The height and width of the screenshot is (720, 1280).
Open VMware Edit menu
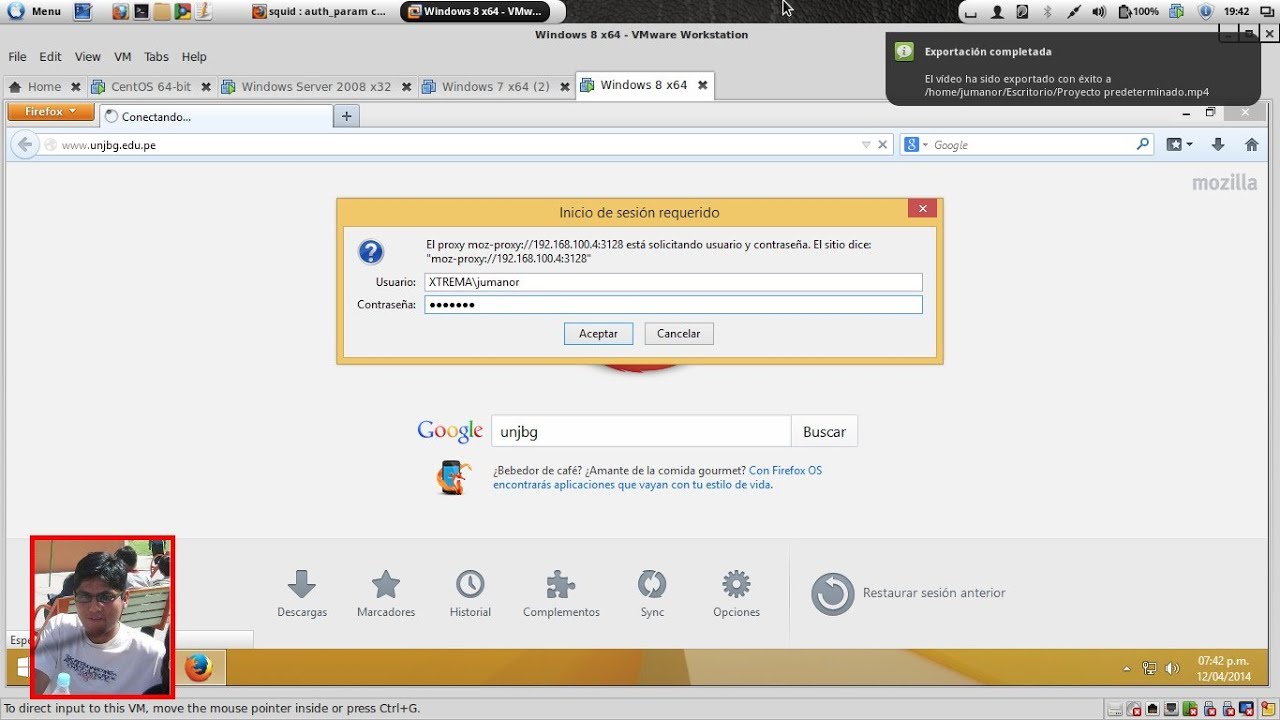pos(50,57)
